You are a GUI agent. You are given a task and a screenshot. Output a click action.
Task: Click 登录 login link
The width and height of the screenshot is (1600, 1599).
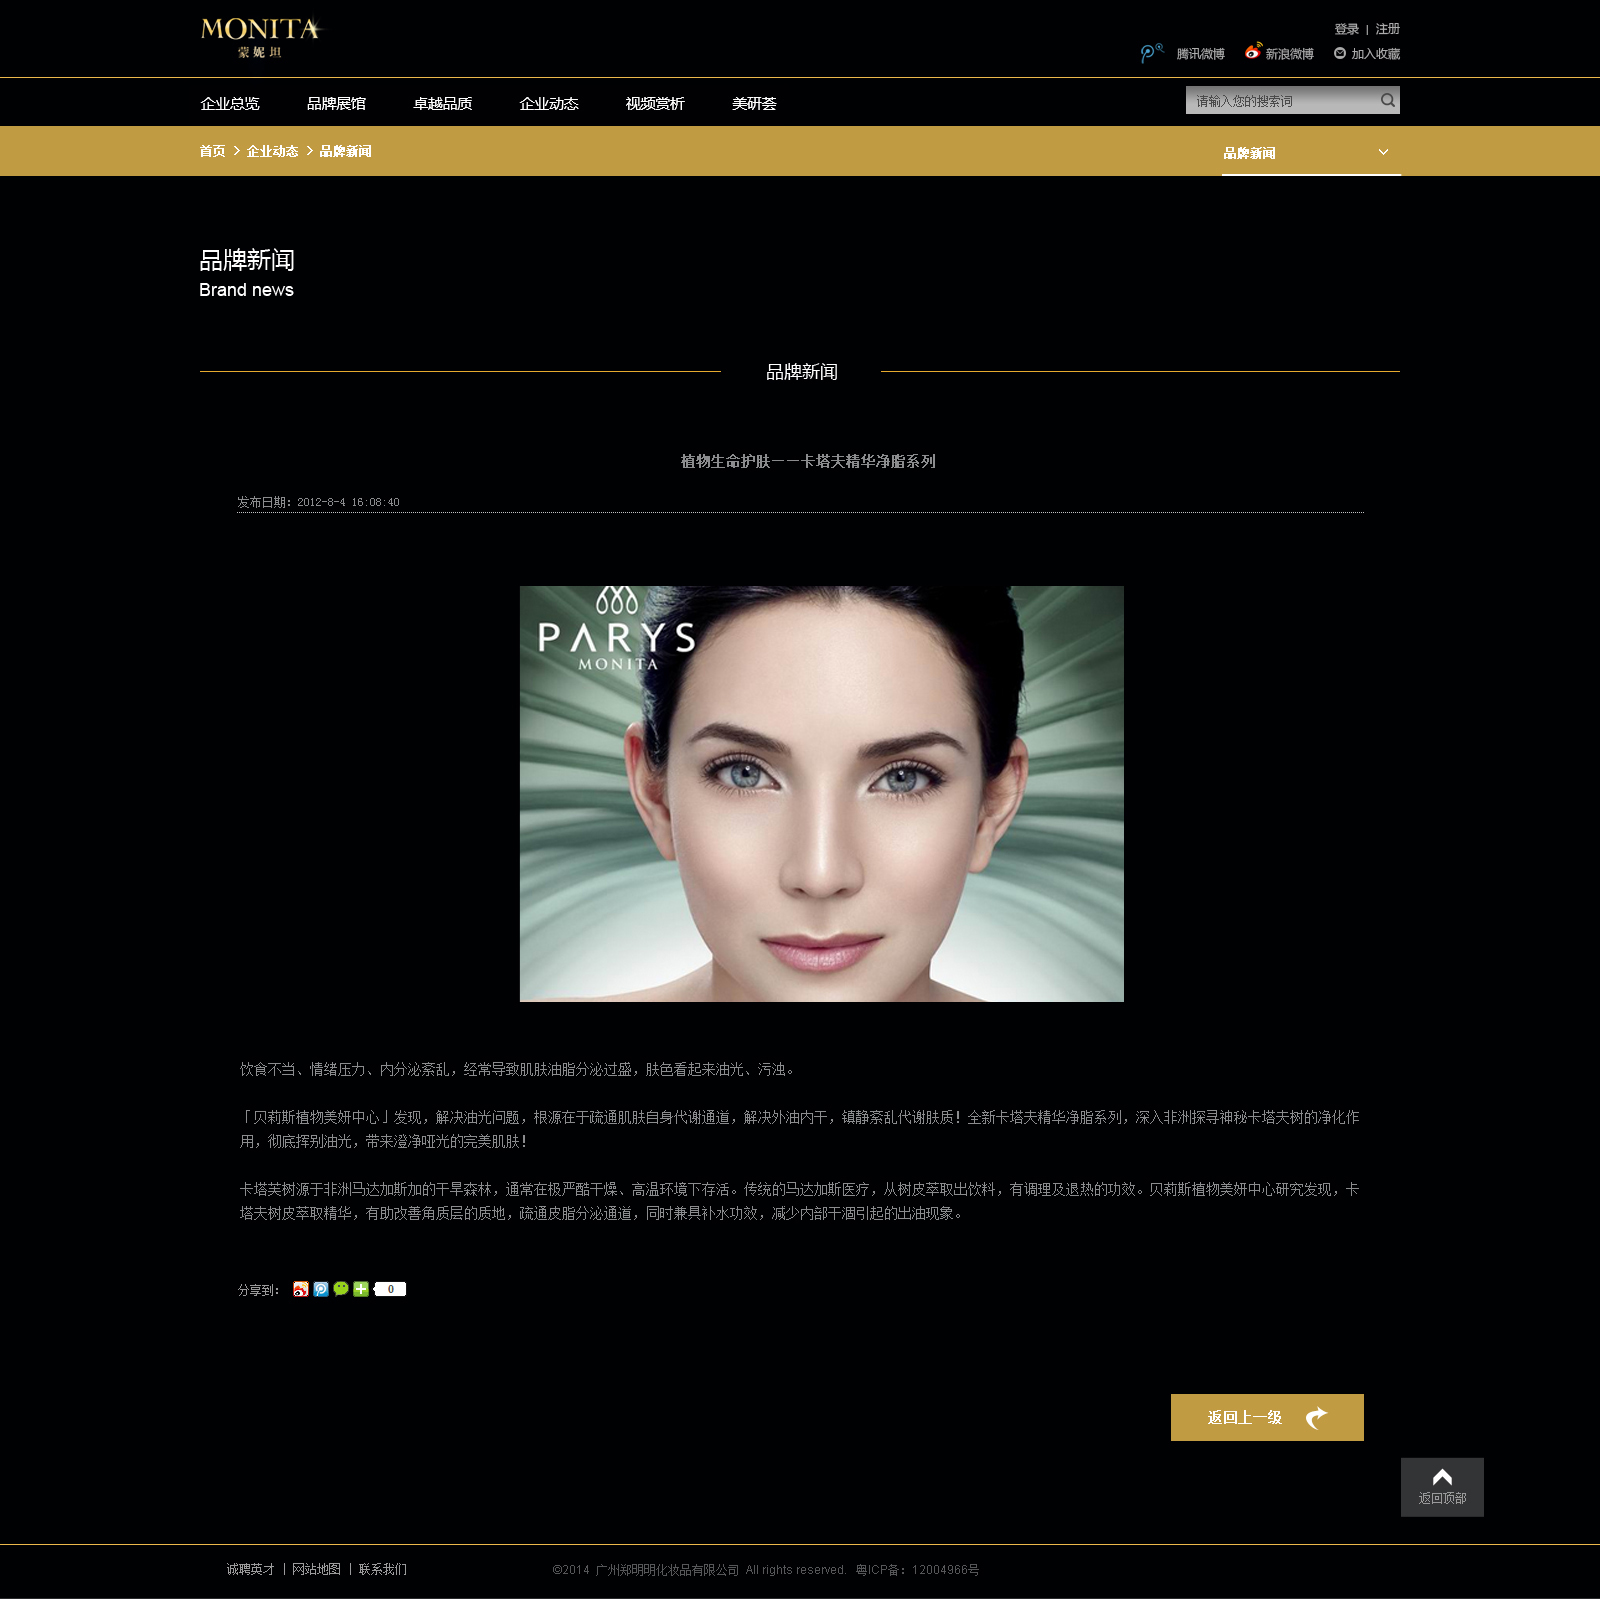click(1346, 29)
